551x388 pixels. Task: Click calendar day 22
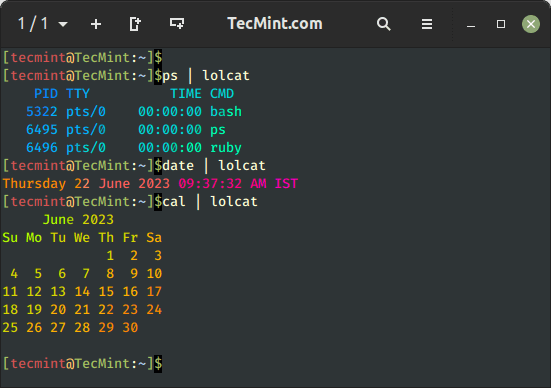(x=106, y=310)
